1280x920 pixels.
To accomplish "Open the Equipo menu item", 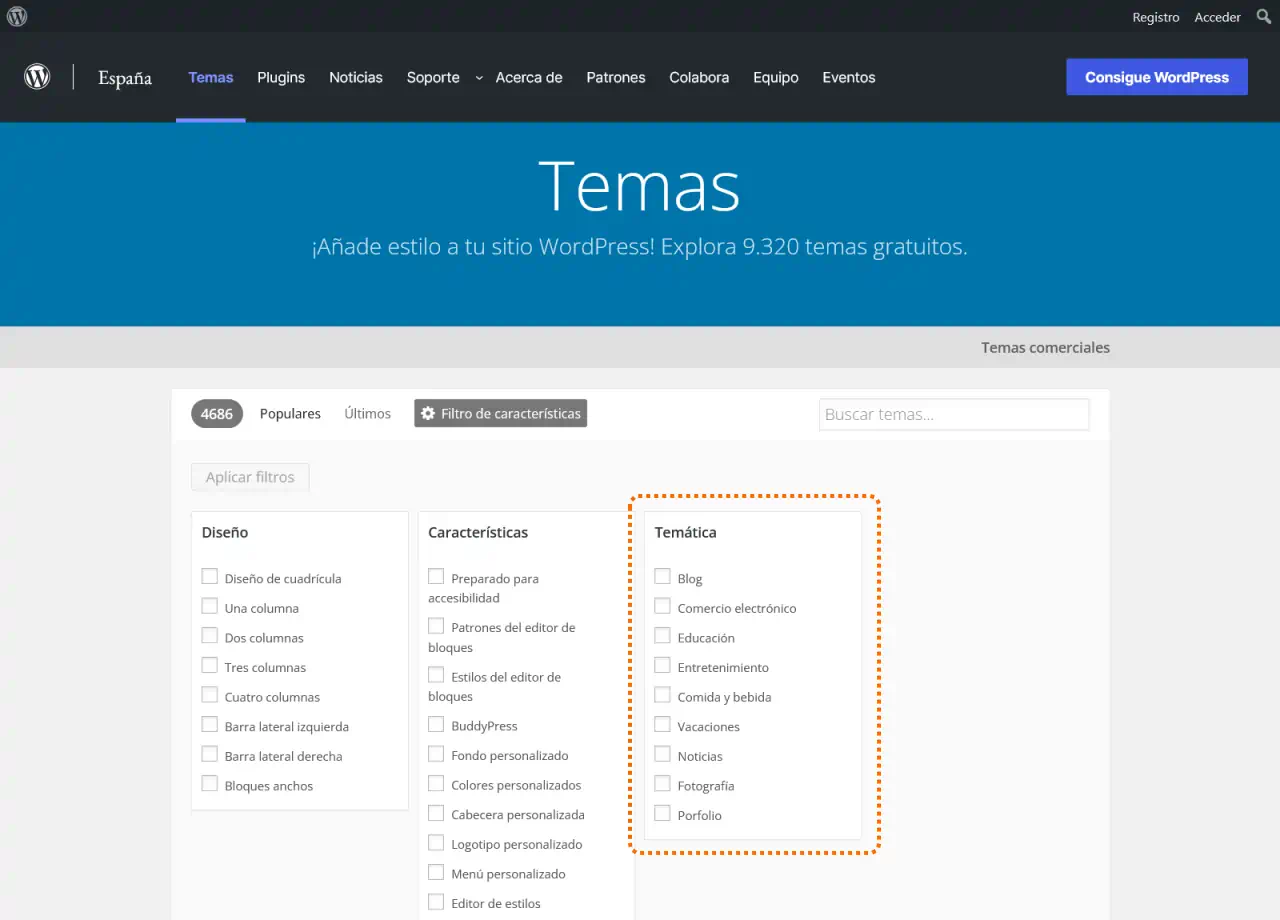I will pos(776,77).
